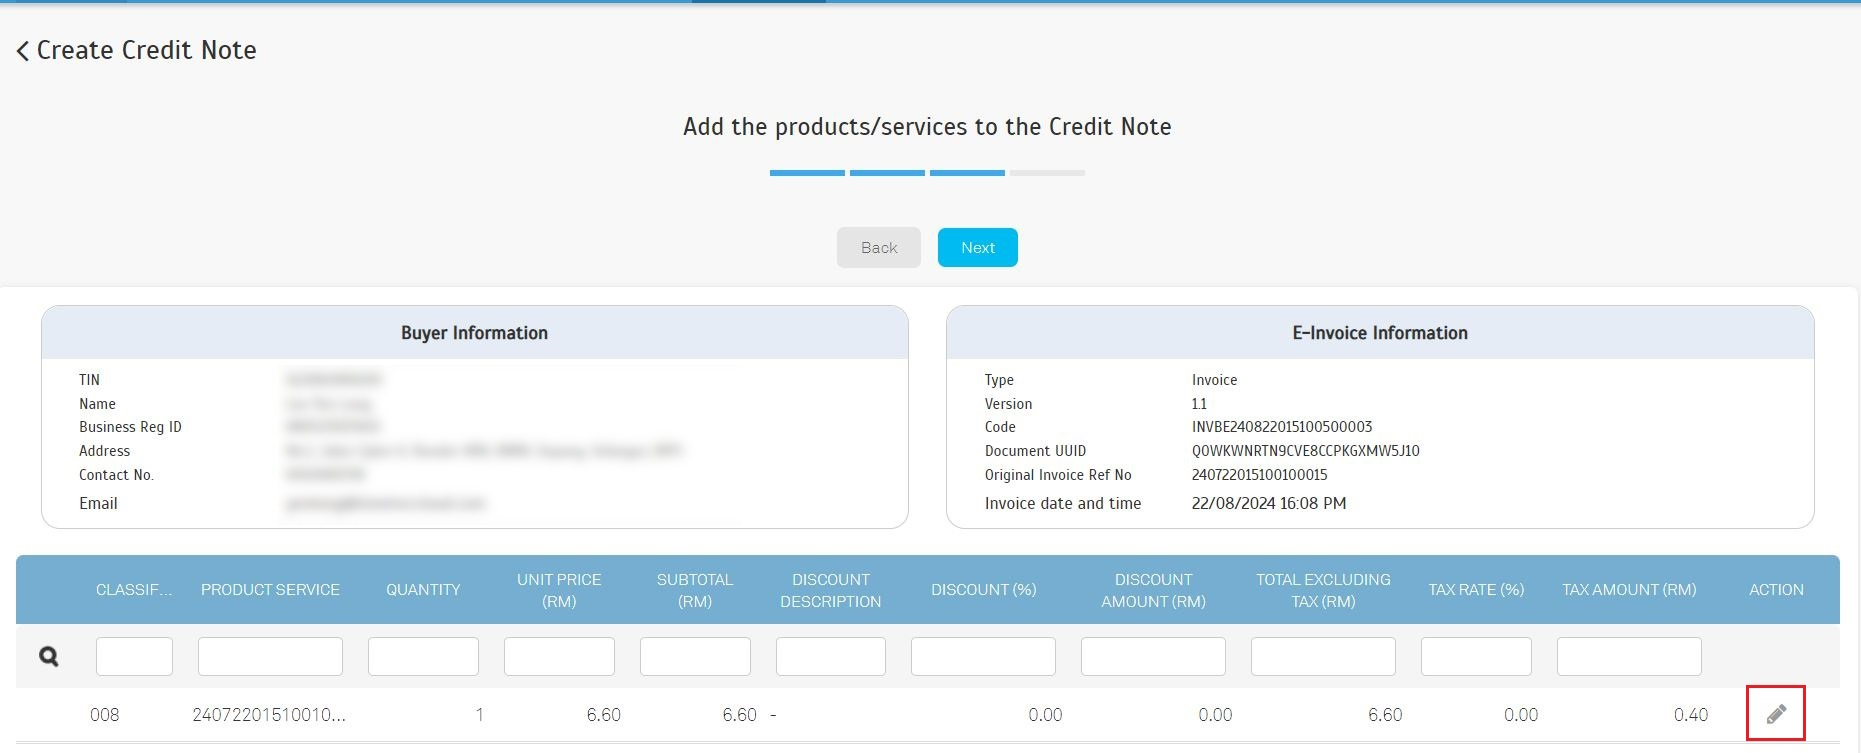
Task: Sort by Product Service column header
Action: point(270,590)
